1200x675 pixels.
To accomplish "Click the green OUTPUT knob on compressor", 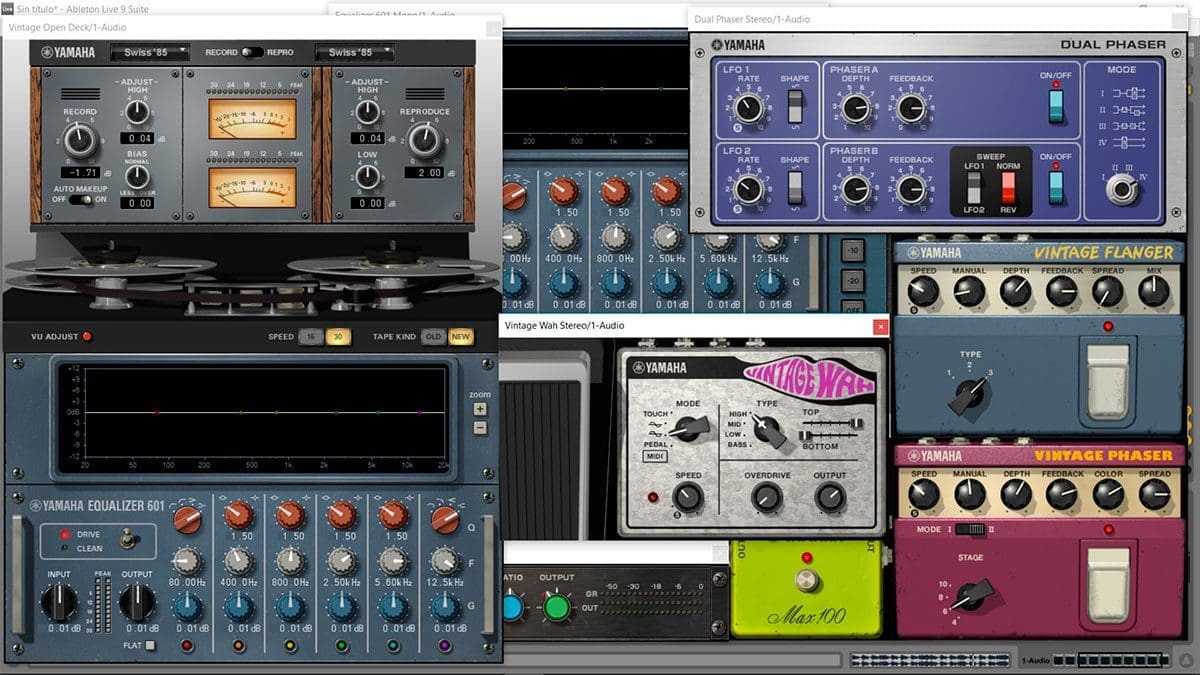I will (x=557, y=605).
